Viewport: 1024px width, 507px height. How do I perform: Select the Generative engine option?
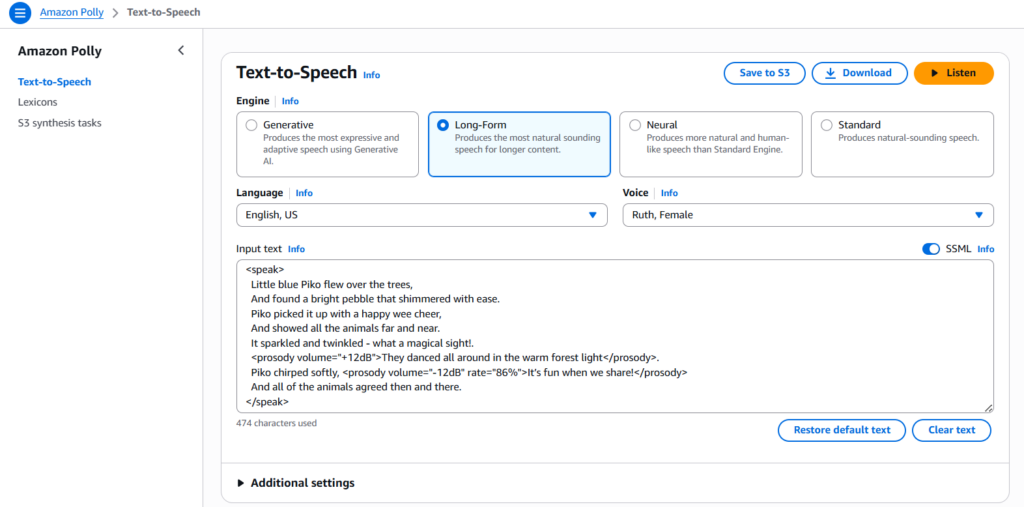(252, 126)
